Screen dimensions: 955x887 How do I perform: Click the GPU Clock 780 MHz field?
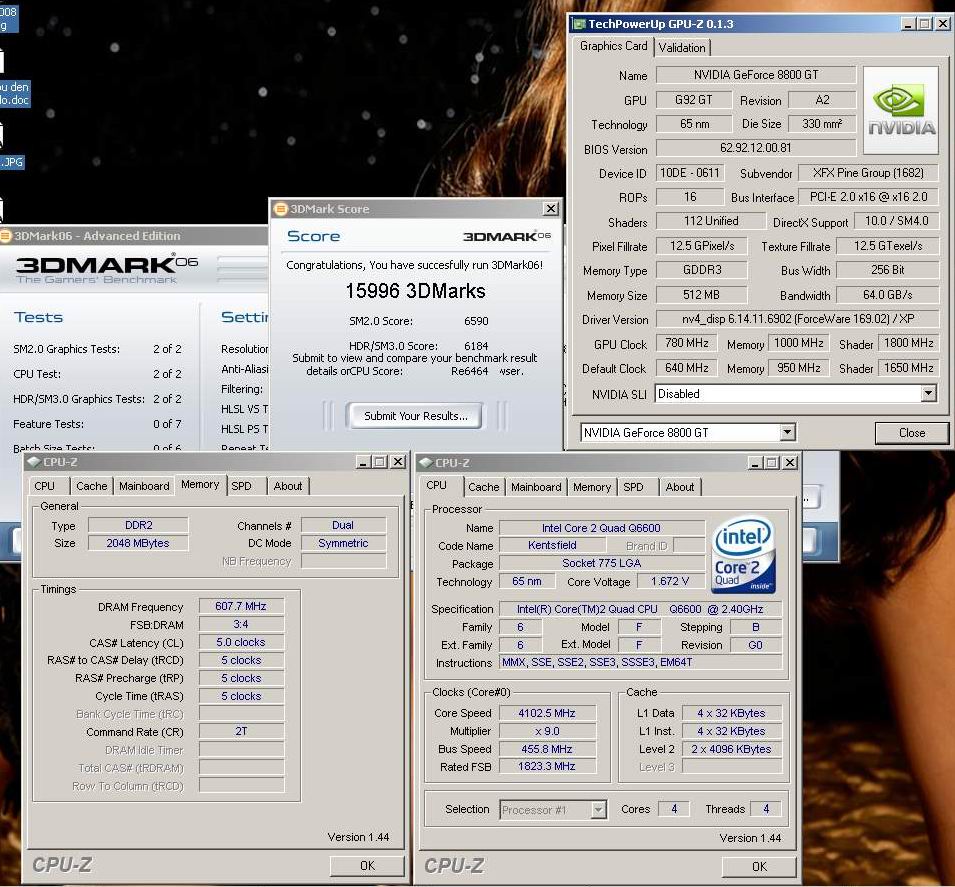coord(686,344)
